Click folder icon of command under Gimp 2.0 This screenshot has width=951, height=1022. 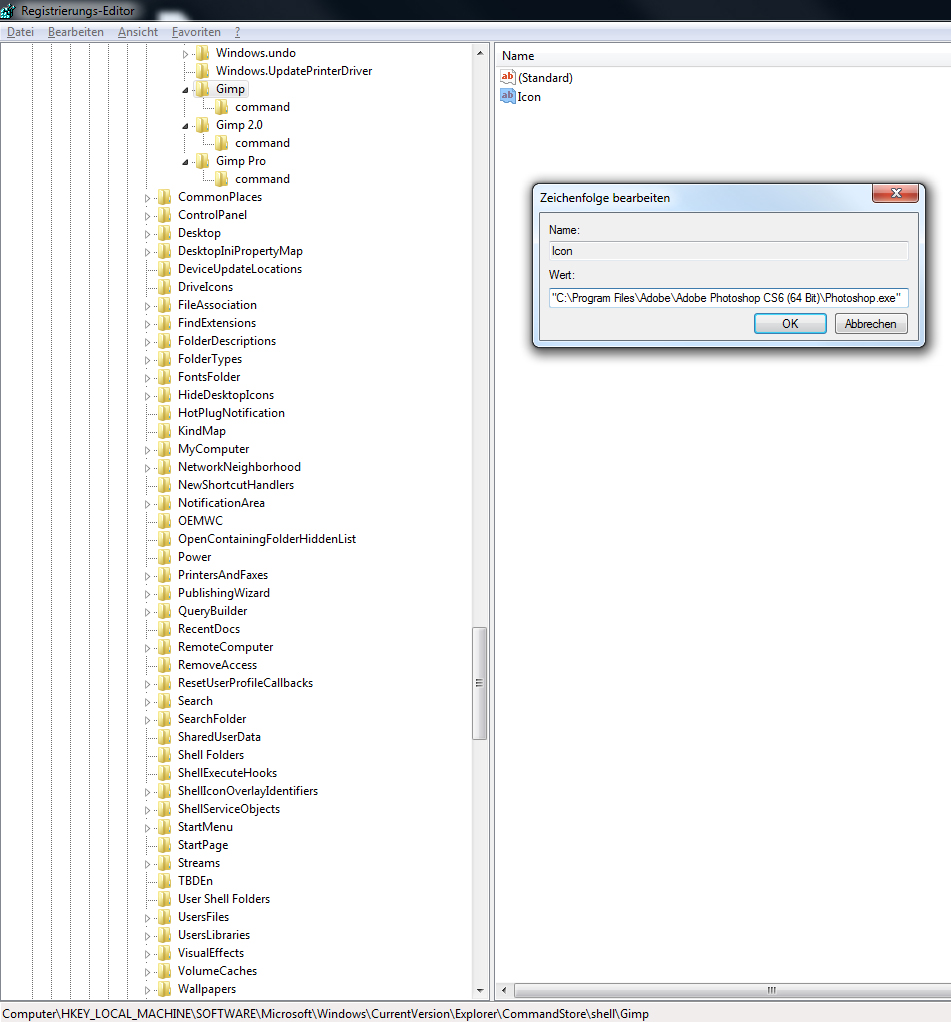tap(222, 143)
